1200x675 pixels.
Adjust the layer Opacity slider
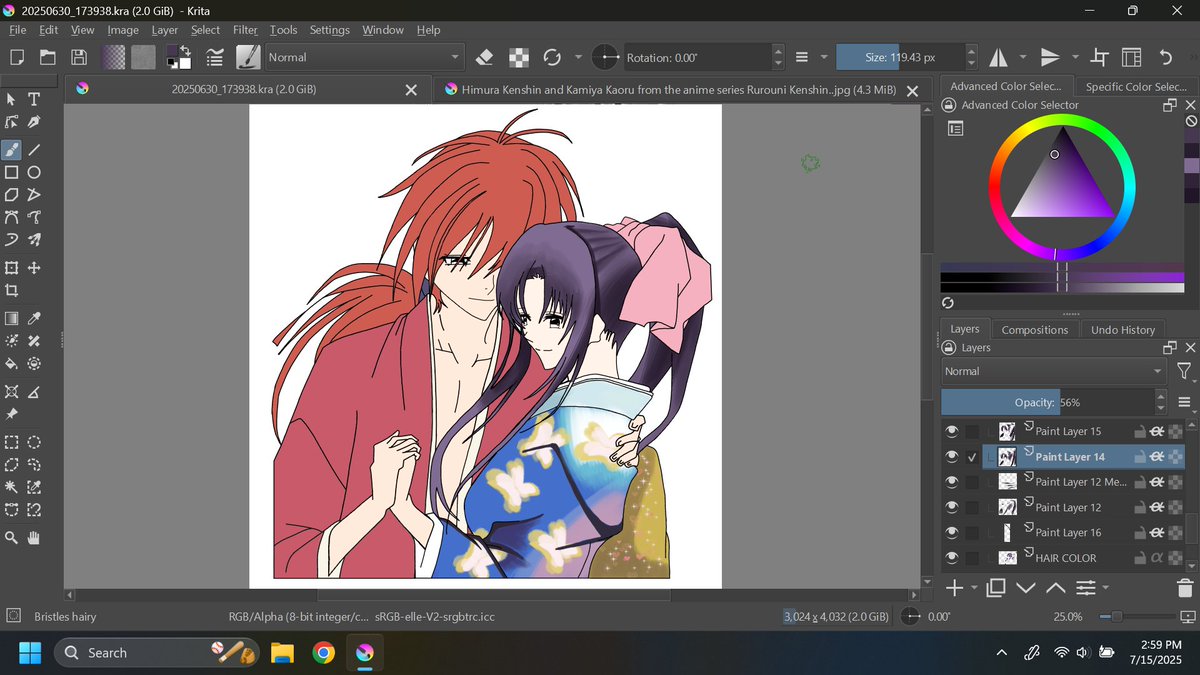pos(1047,402)
